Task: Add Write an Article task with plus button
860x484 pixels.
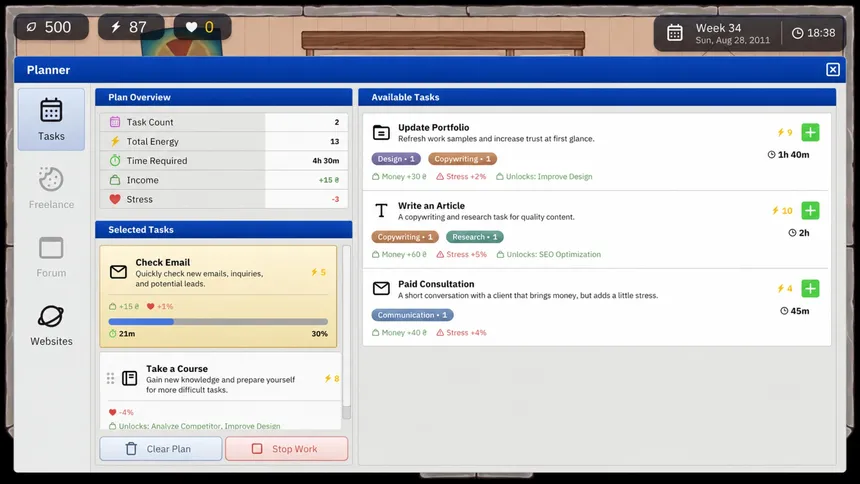Action: [x=810, y=210]
